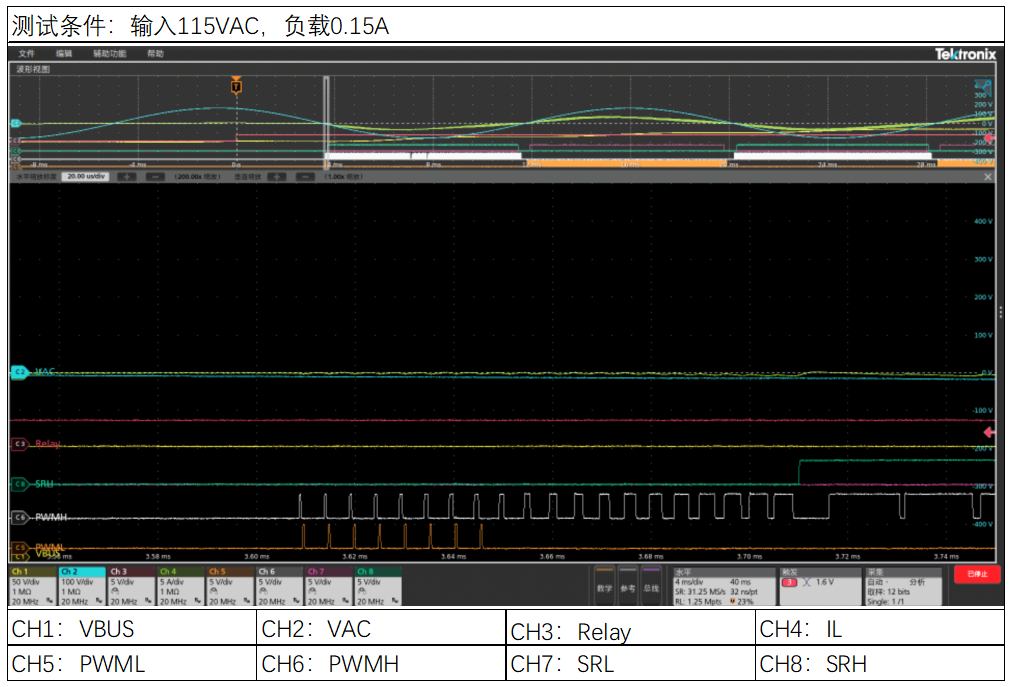Click the three-dot handle on right edge
This screenshot has width=1012, height=687.
(1000, 312)
